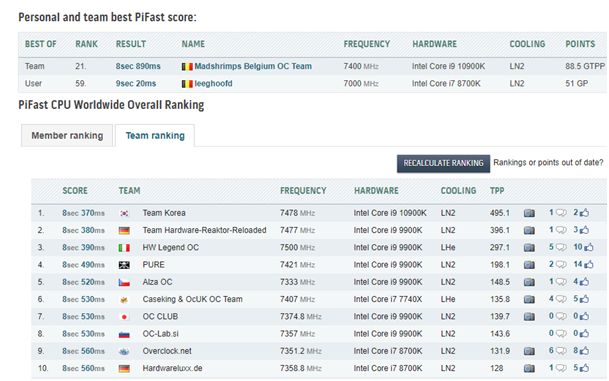This screenshot has height=381, width=609.
Task: Click Team Korea team name
Action: (164, 213)
